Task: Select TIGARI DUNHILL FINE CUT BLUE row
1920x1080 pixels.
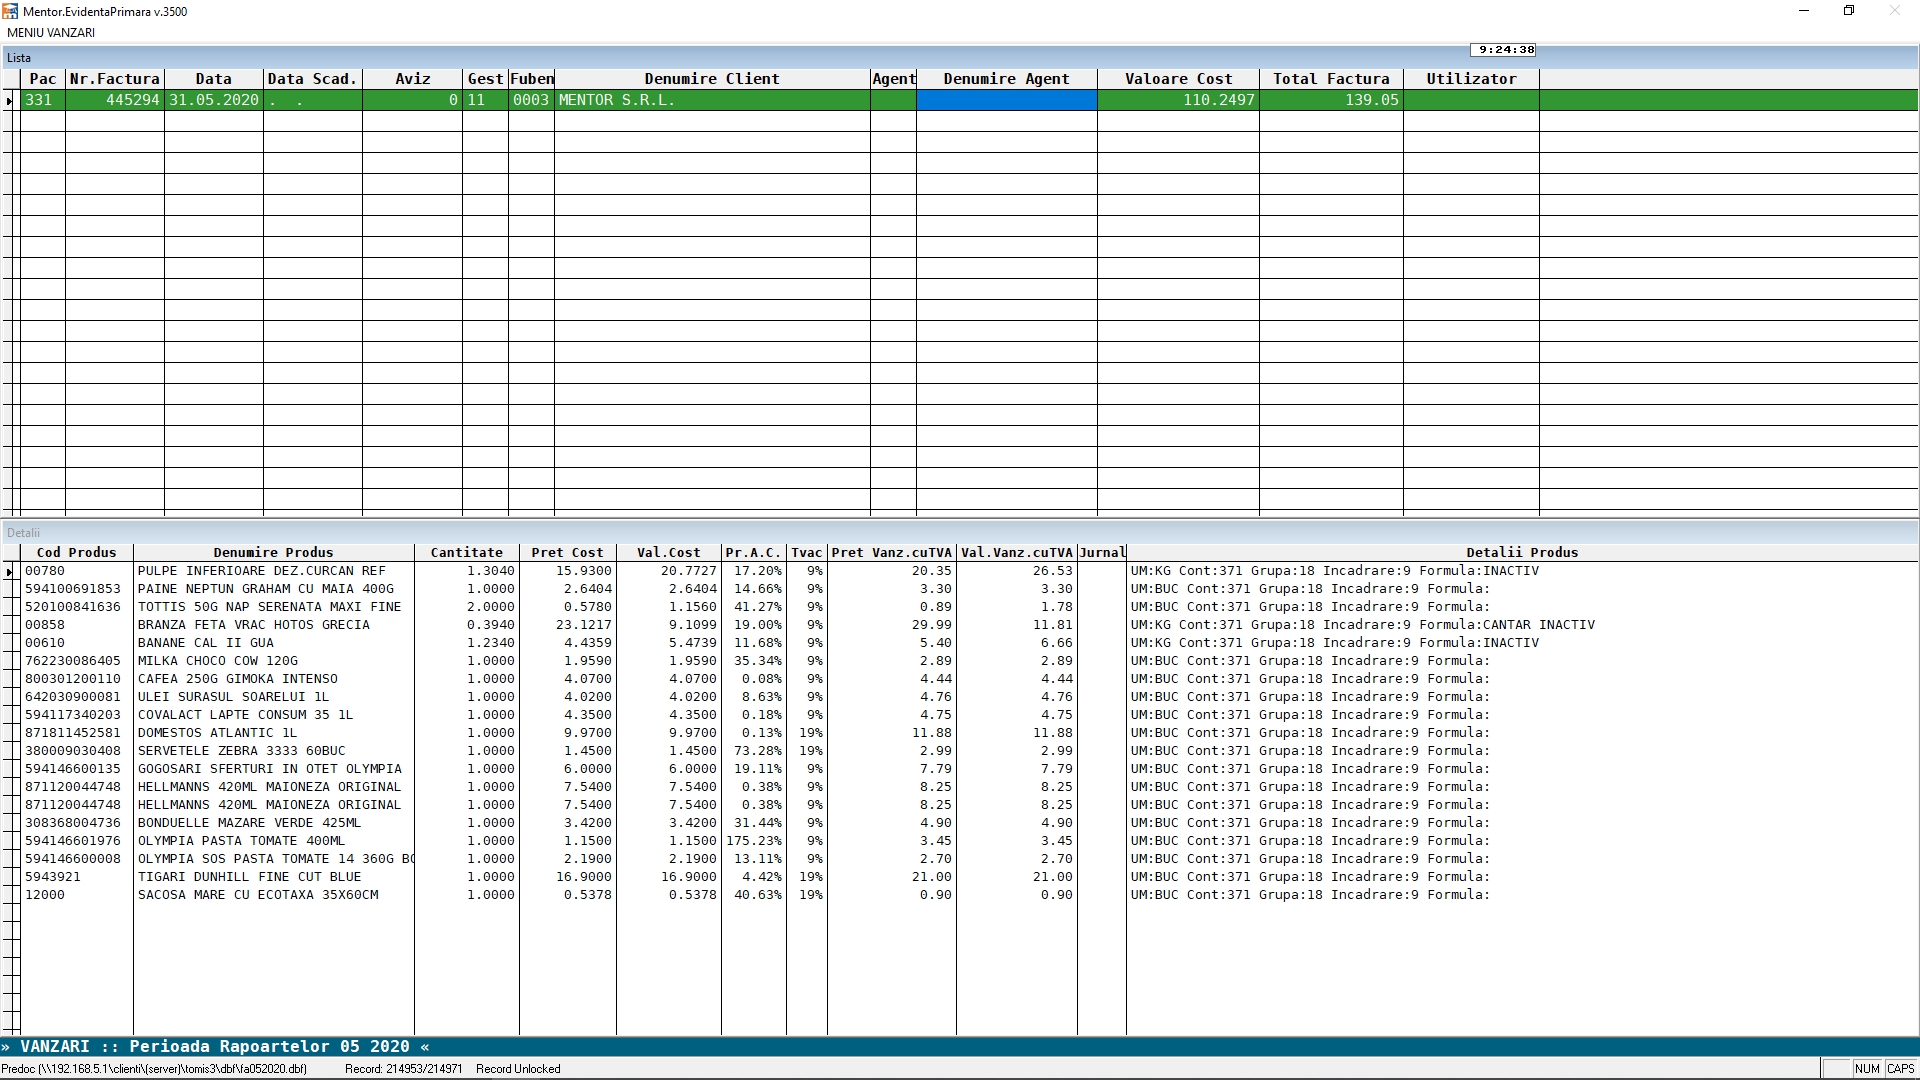Action: coord(249,877)
